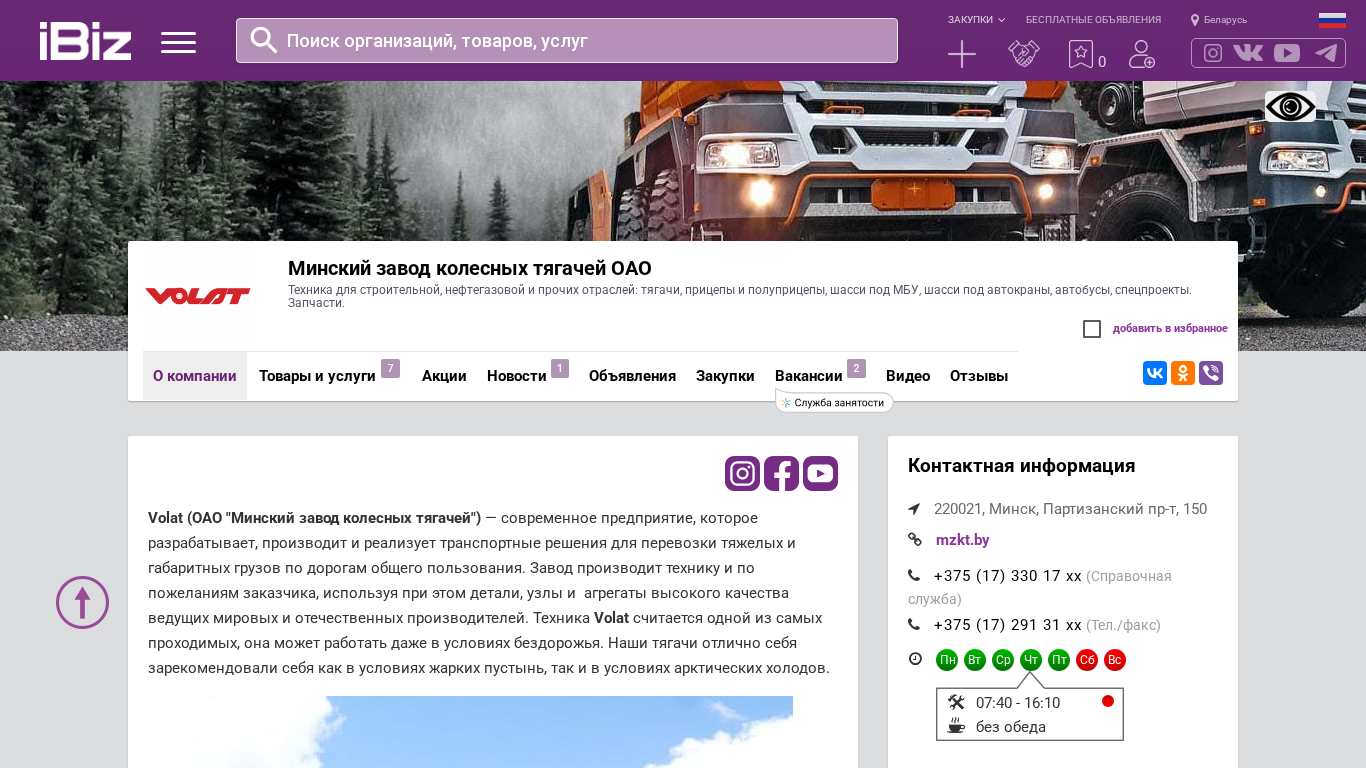Open the 'О компании' tab
1366x768 pixels.
195,376
